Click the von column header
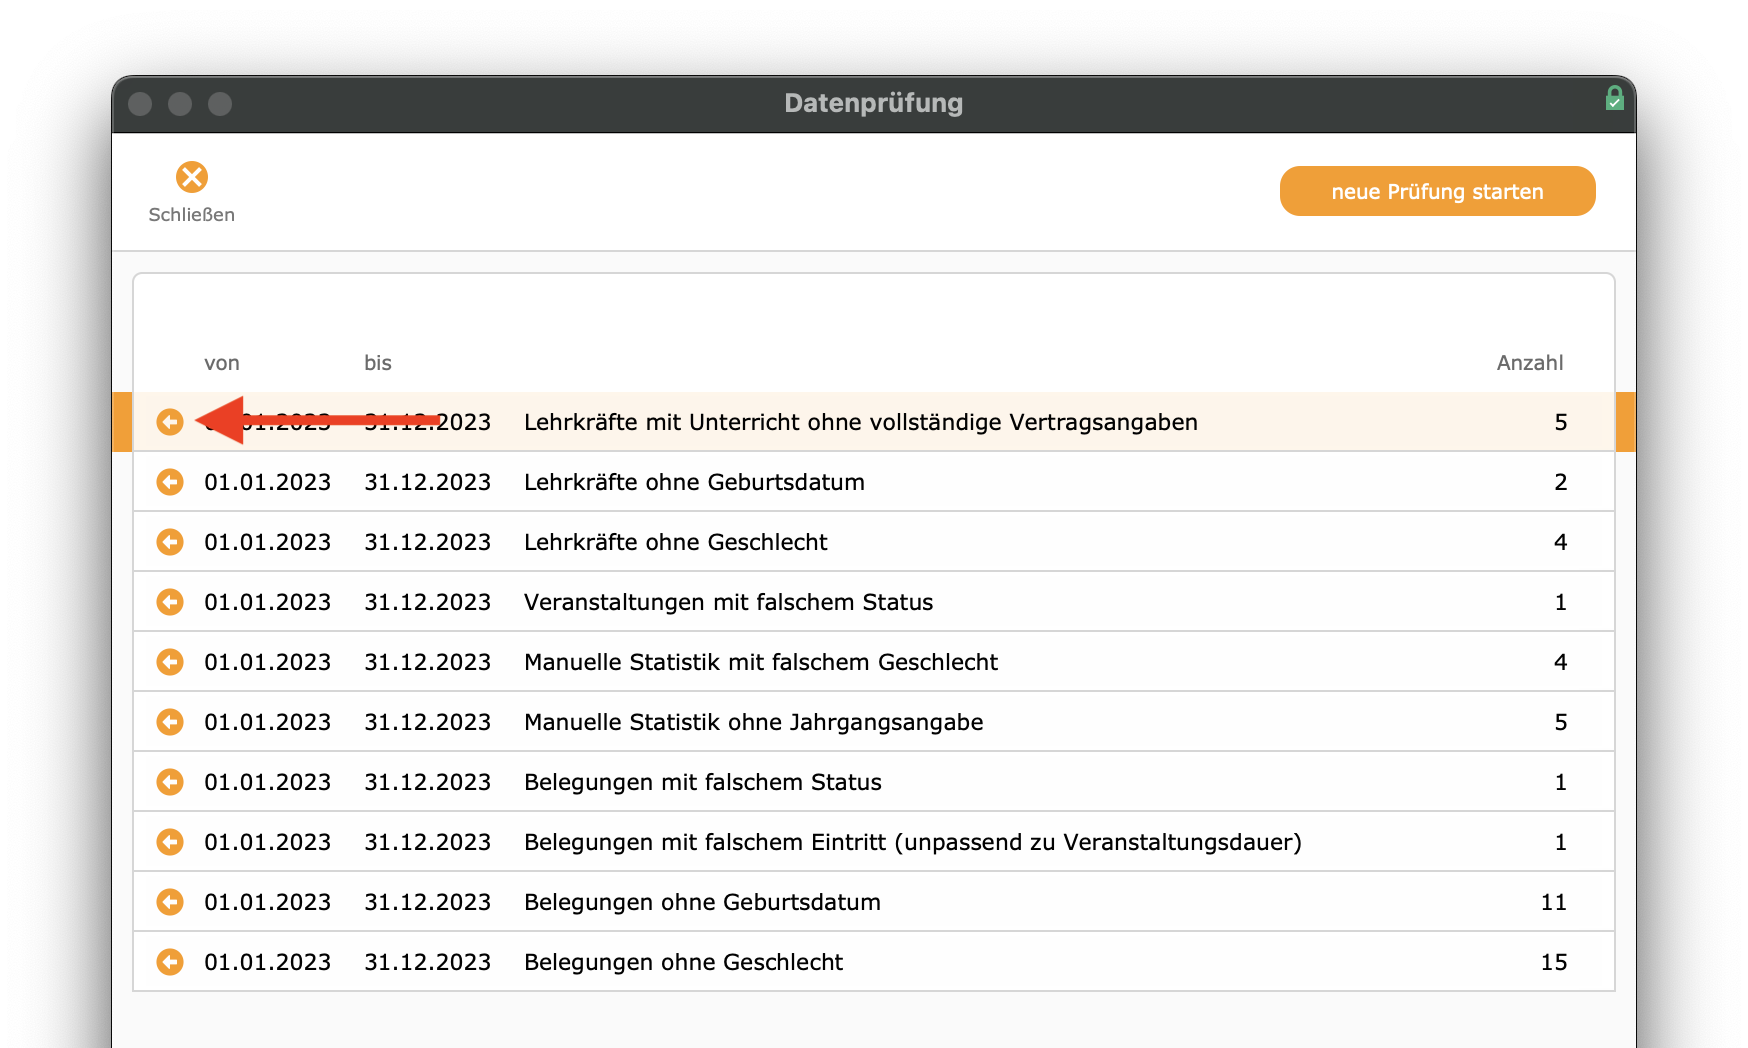 (x=222, y=363)
